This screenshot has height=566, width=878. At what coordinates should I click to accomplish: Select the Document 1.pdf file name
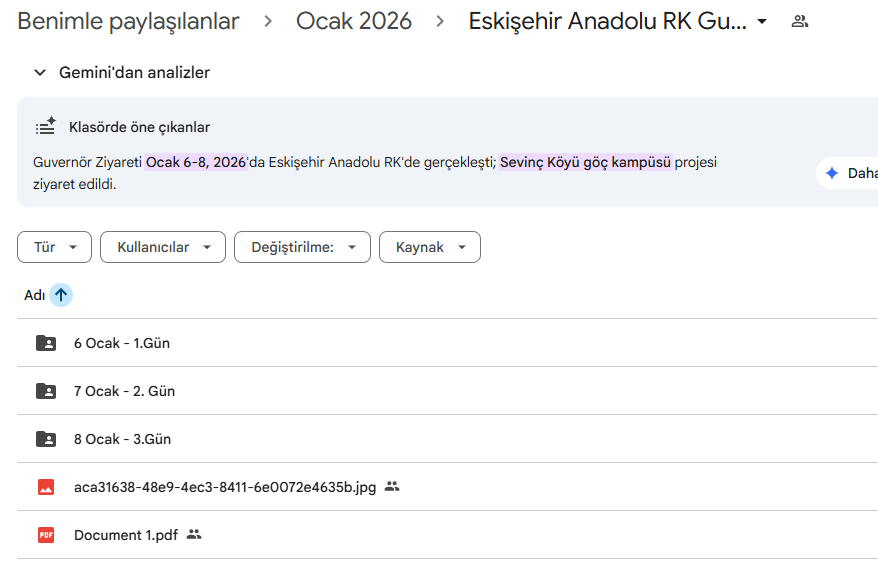click(x=126, y=535)
